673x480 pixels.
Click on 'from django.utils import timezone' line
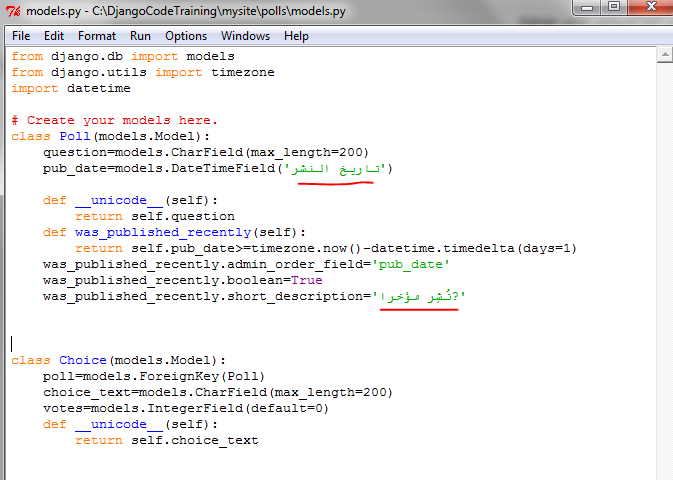point(142,72)
